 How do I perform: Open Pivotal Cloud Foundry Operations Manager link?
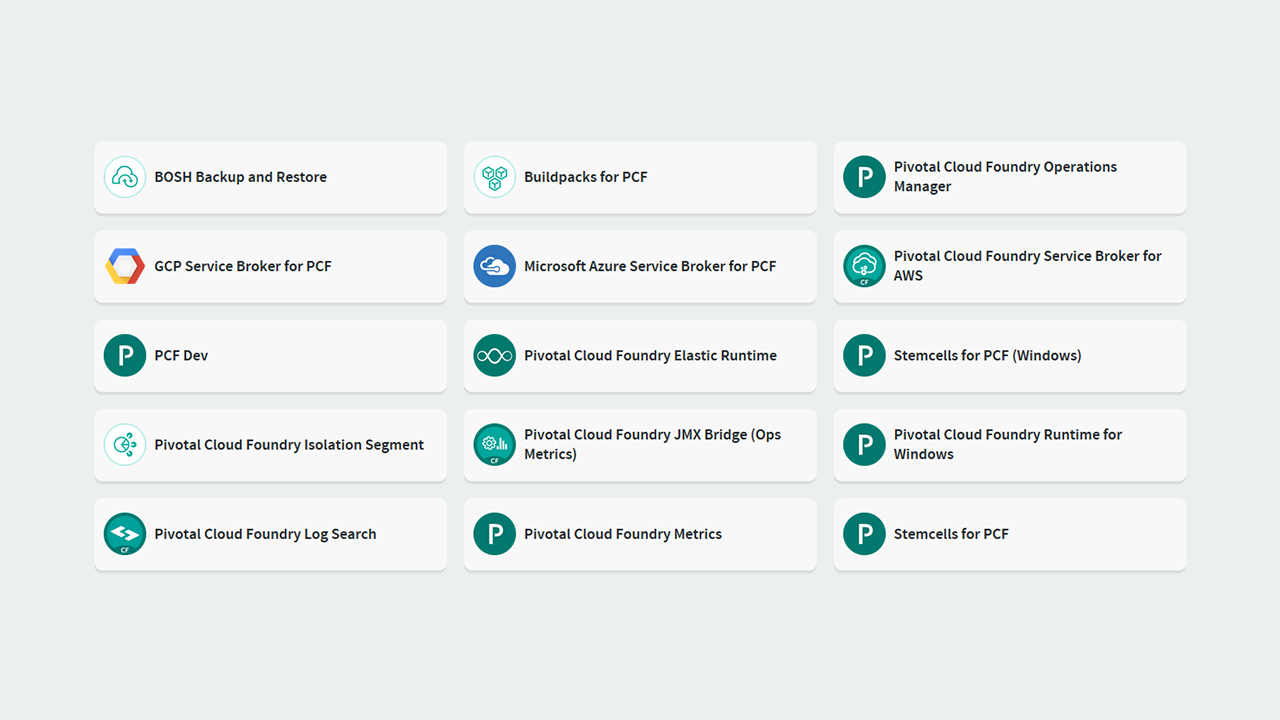coord(1005,177)
